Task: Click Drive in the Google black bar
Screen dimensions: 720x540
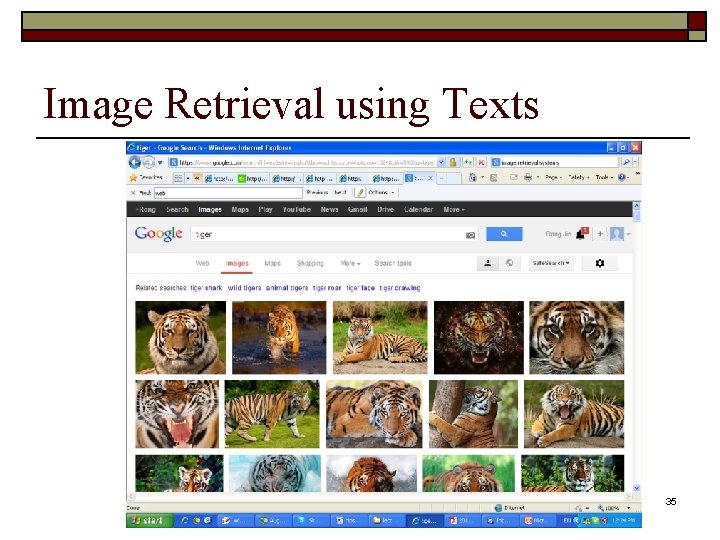Action: [385, 209]
